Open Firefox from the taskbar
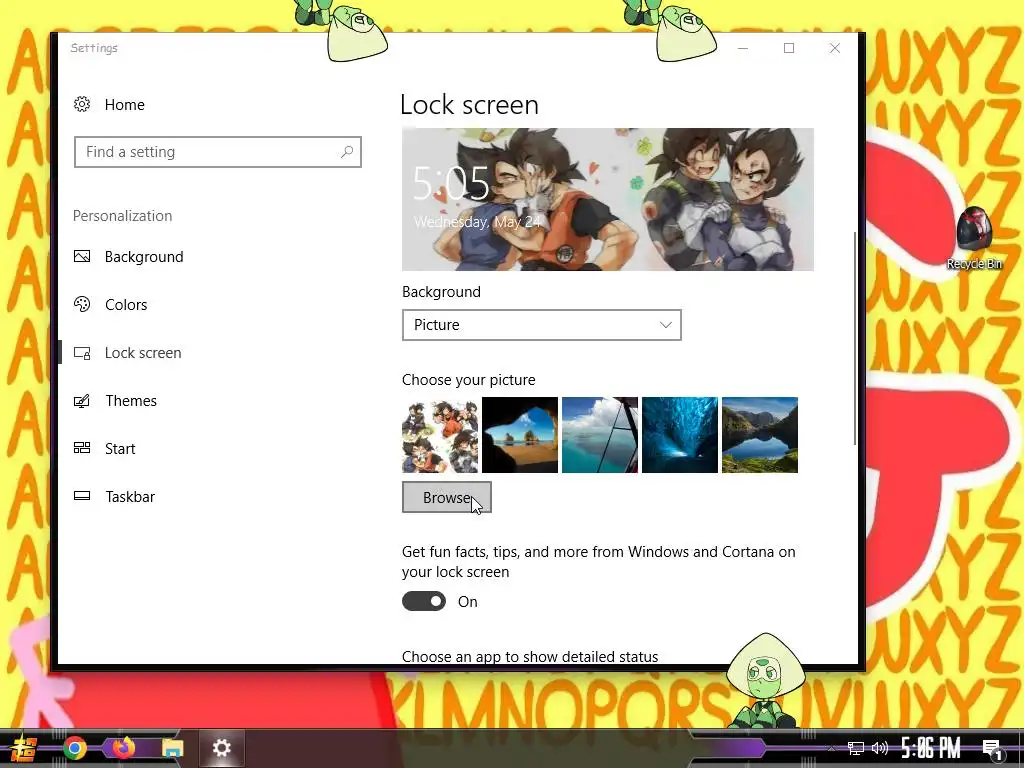Image resolution: width=1024 pixels, height=768 pixels. click(123, 748)
